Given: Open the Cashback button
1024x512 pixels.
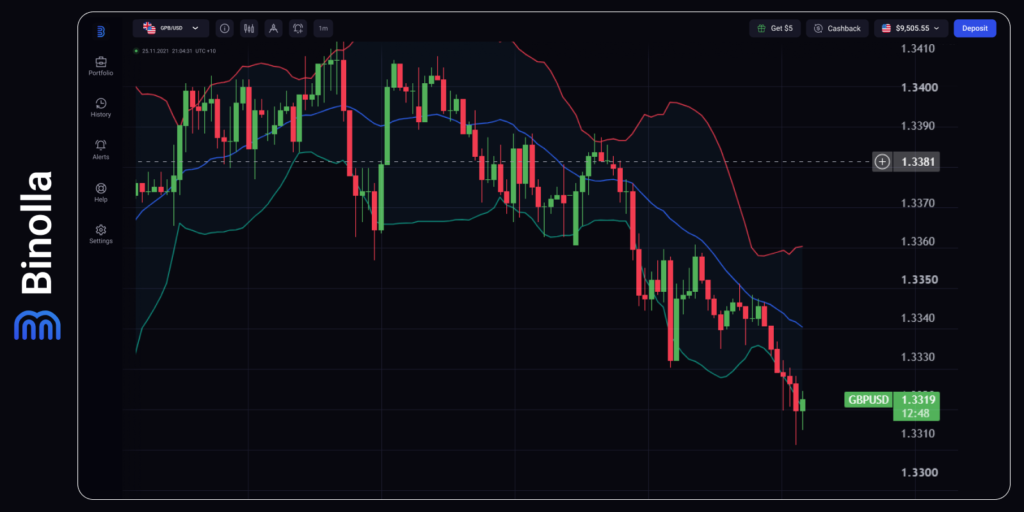Looking at the screenshot, I should click(x=837, y=28).
